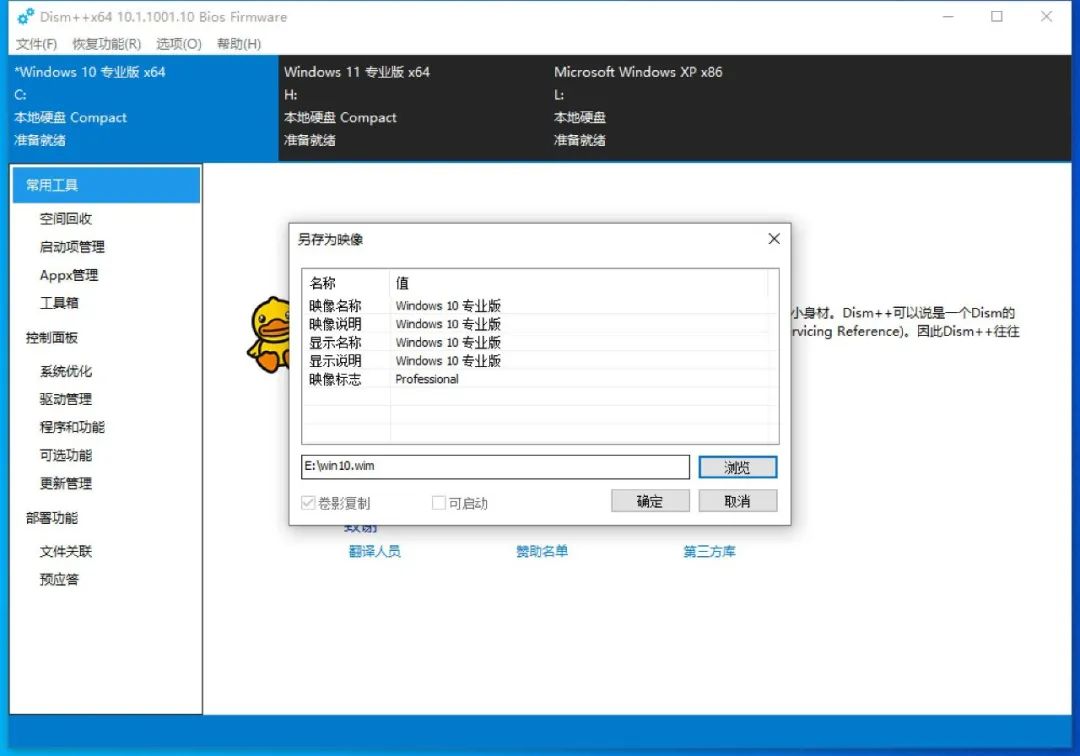Open the 文件(F) menu

pos(37,44)
